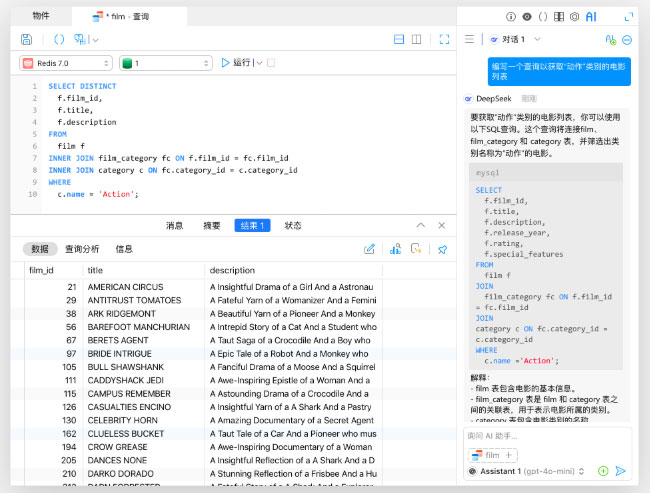Toggle full screen editor icon
The width and height of the screenshot is (650, 493).
(444, 39)
